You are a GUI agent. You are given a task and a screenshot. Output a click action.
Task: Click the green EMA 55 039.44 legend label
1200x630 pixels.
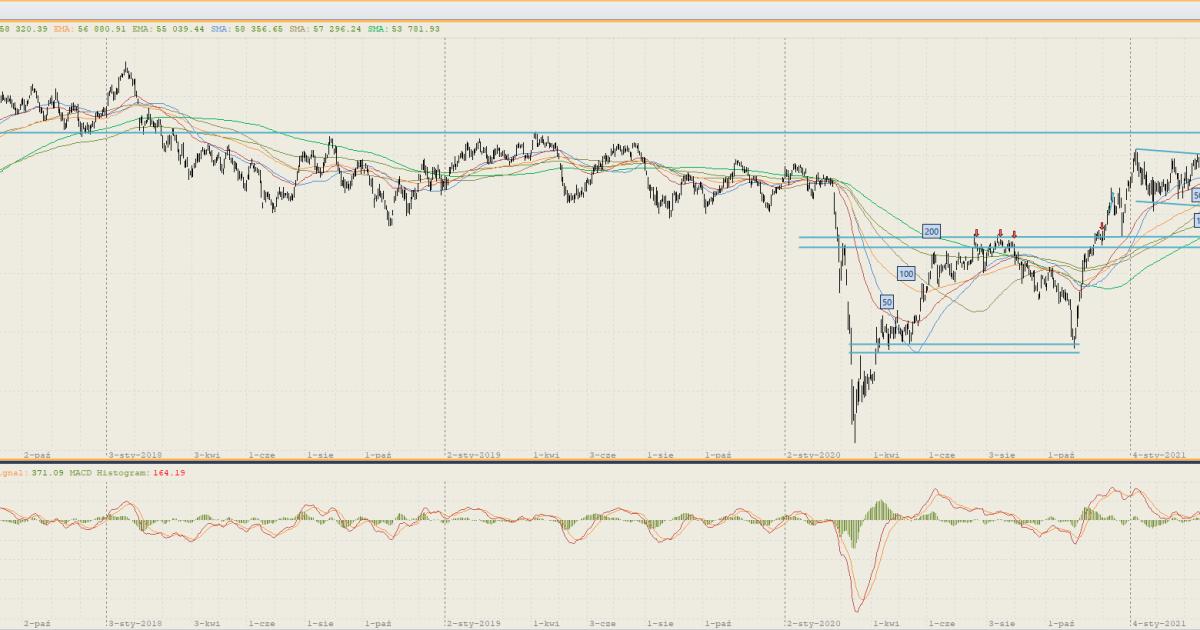[168, 29]
